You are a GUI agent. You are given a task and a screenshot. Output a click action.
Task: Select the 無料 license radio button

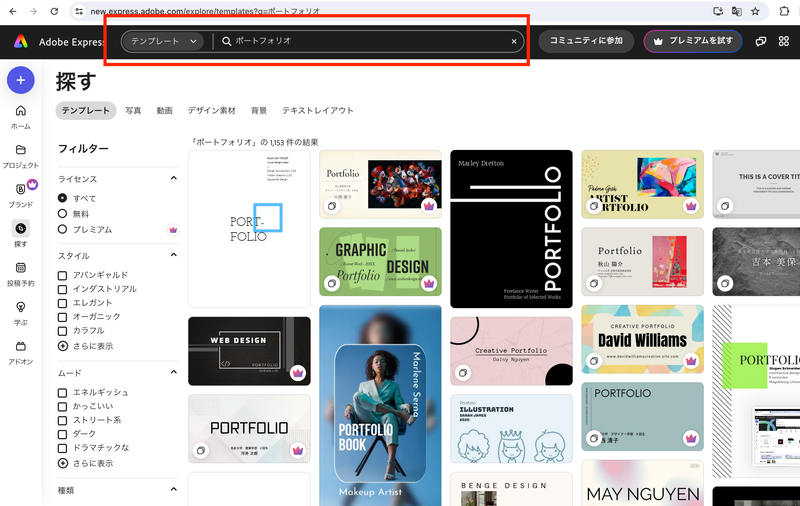point(62,214)
